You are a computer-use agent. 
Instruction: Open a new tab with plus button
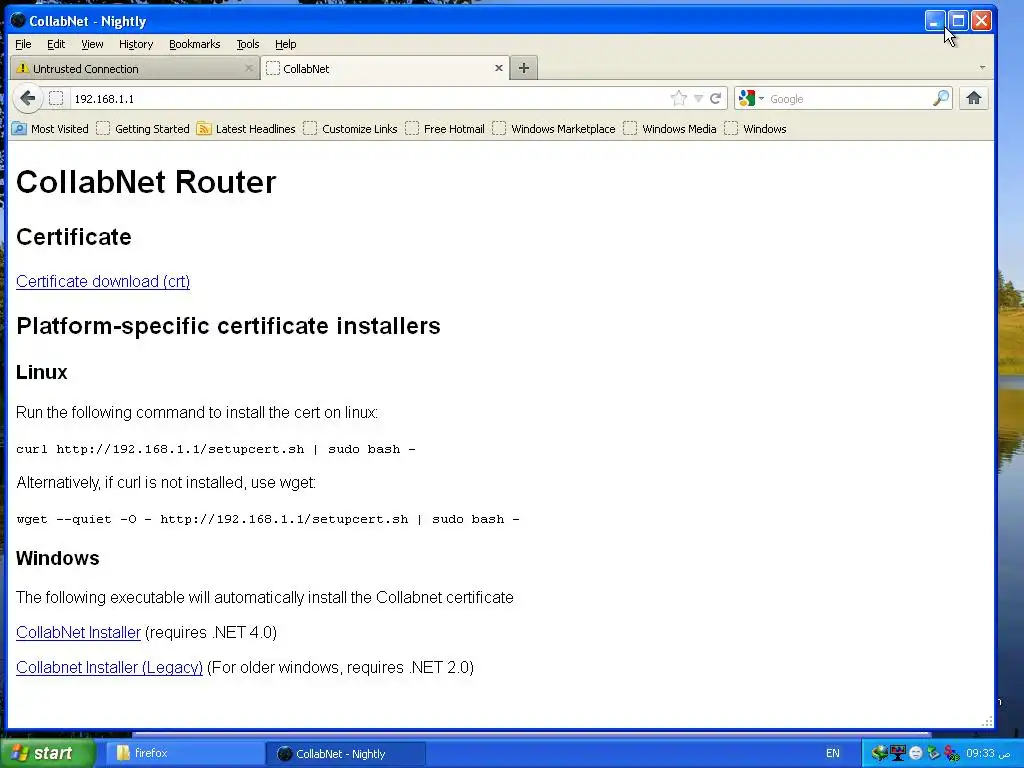pos(523,68)
